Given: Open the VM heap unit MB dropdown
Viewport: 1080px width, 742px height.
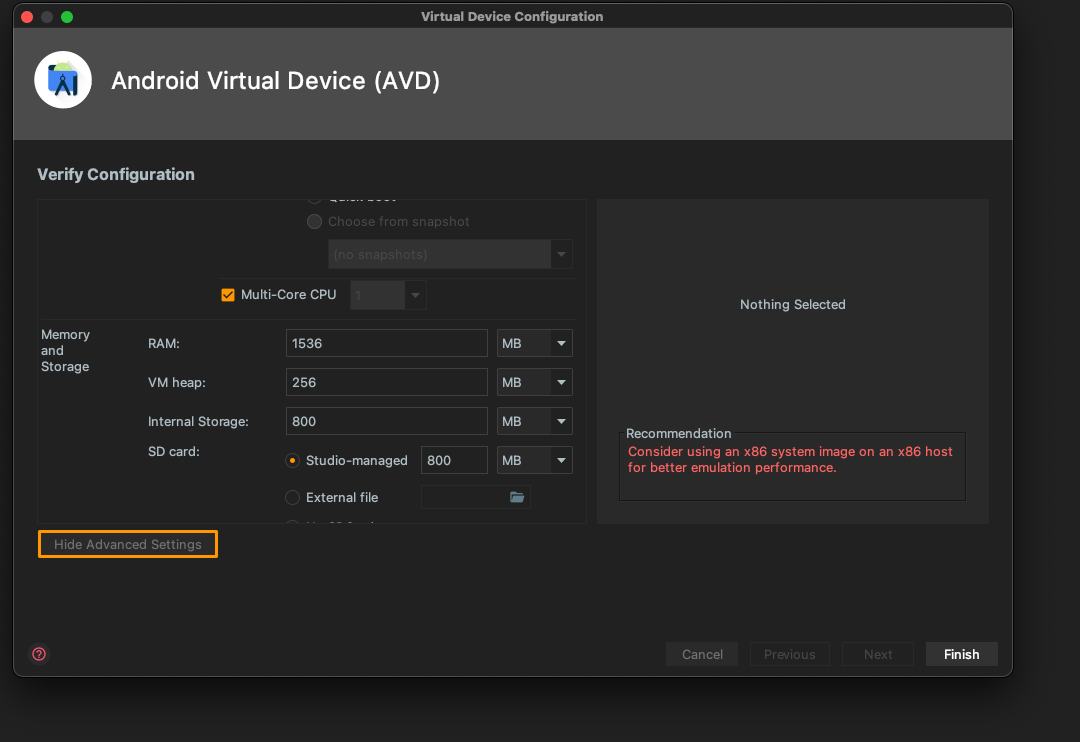Looking at the screenshot, I should click(534, 382).
